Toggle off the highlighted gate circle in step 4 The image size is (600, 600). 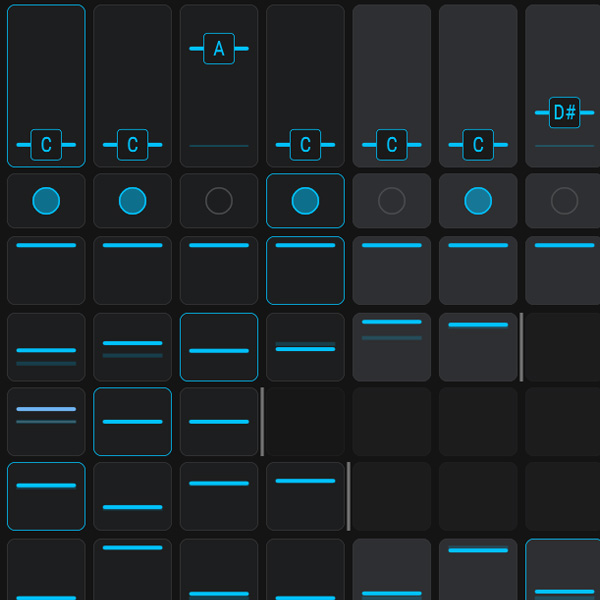click(x=305, y=201)
